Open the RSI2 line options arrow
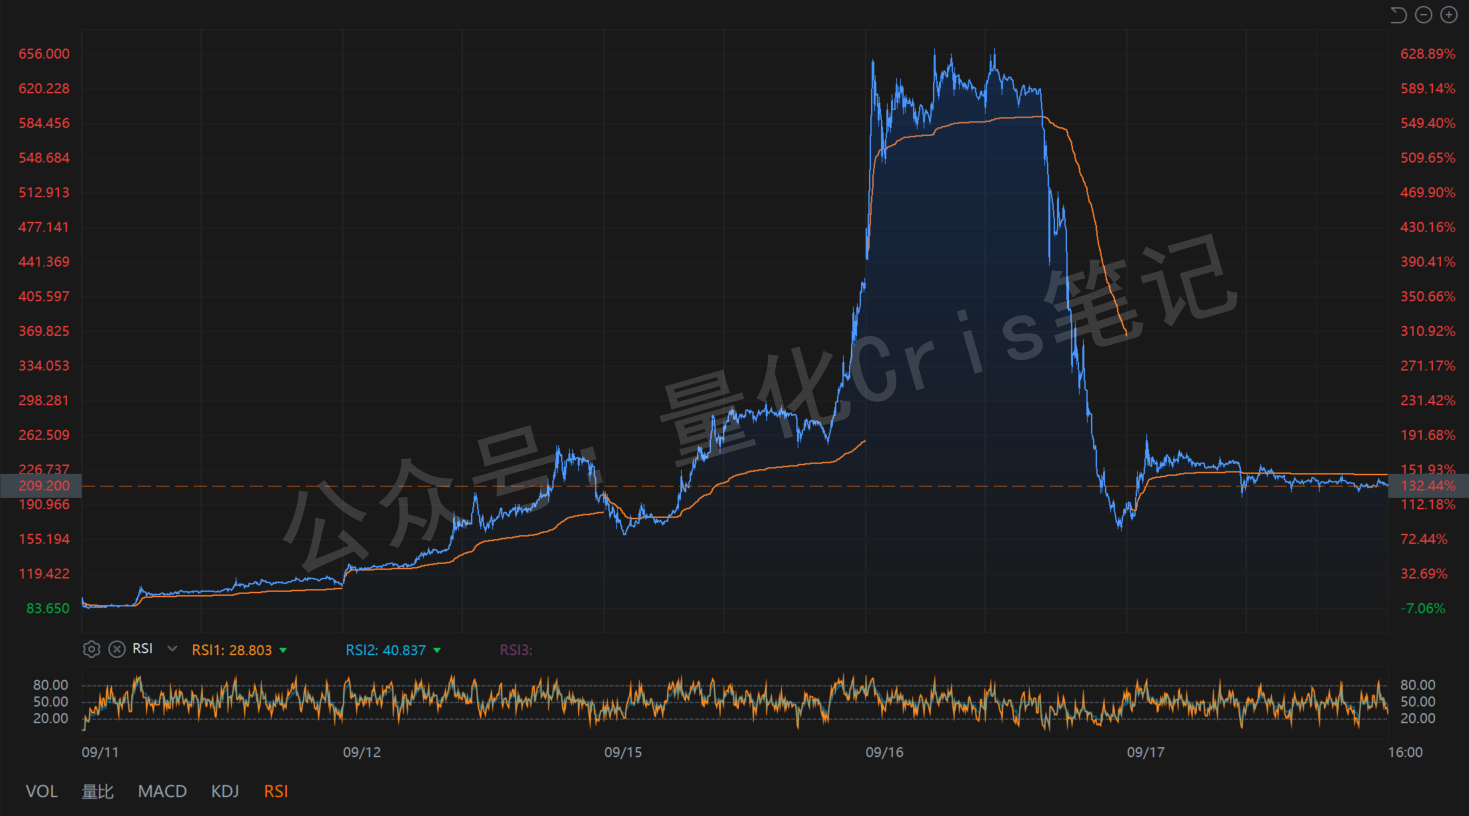This screenshot has width=1469, height=816. click(x=437, y=650)
